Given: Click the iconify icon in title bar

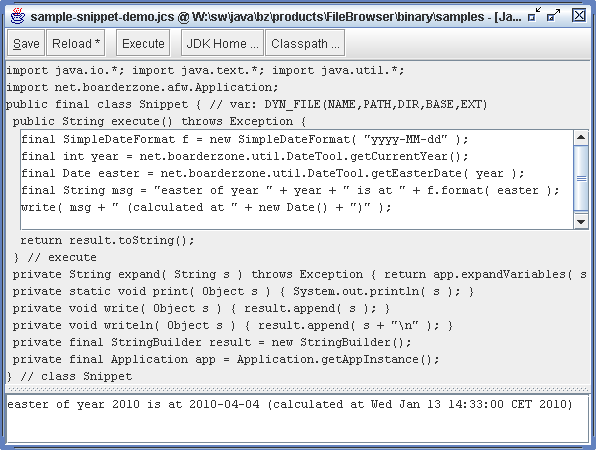Looking at the screenshot, I should coord(534,15).
